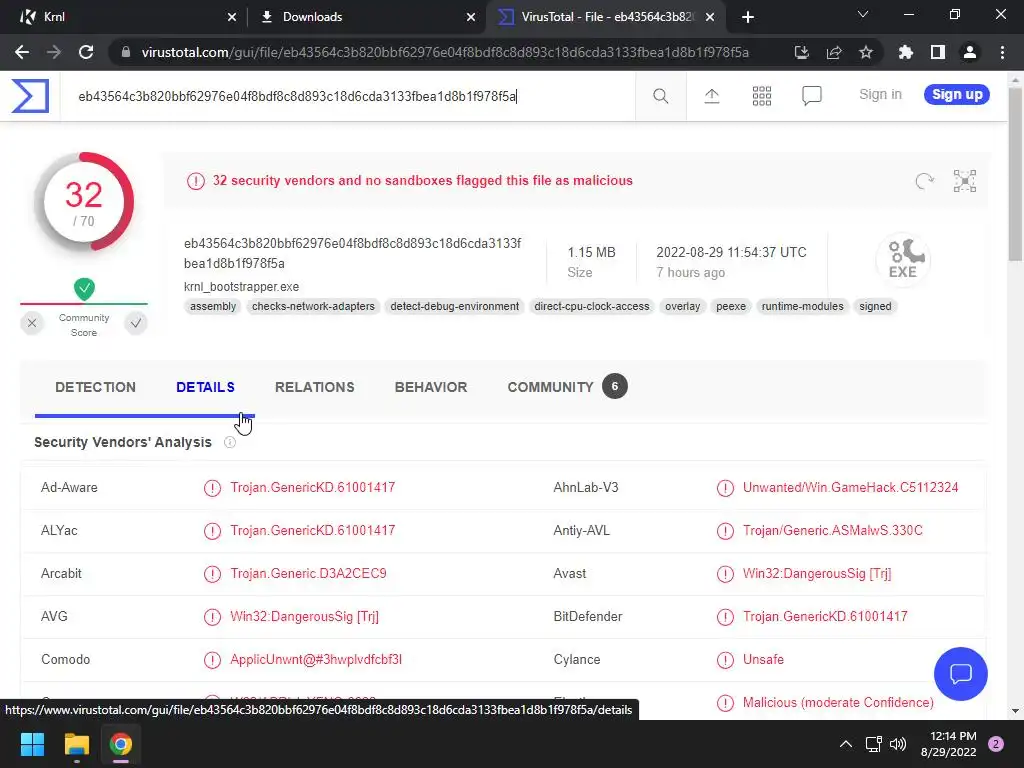The height and width of the screenshot is (768, 1024).
Task: Click the Comodo ApplicUnwnt@#3hwplvdfcbf3l result
Action: (x=316, y=660)
